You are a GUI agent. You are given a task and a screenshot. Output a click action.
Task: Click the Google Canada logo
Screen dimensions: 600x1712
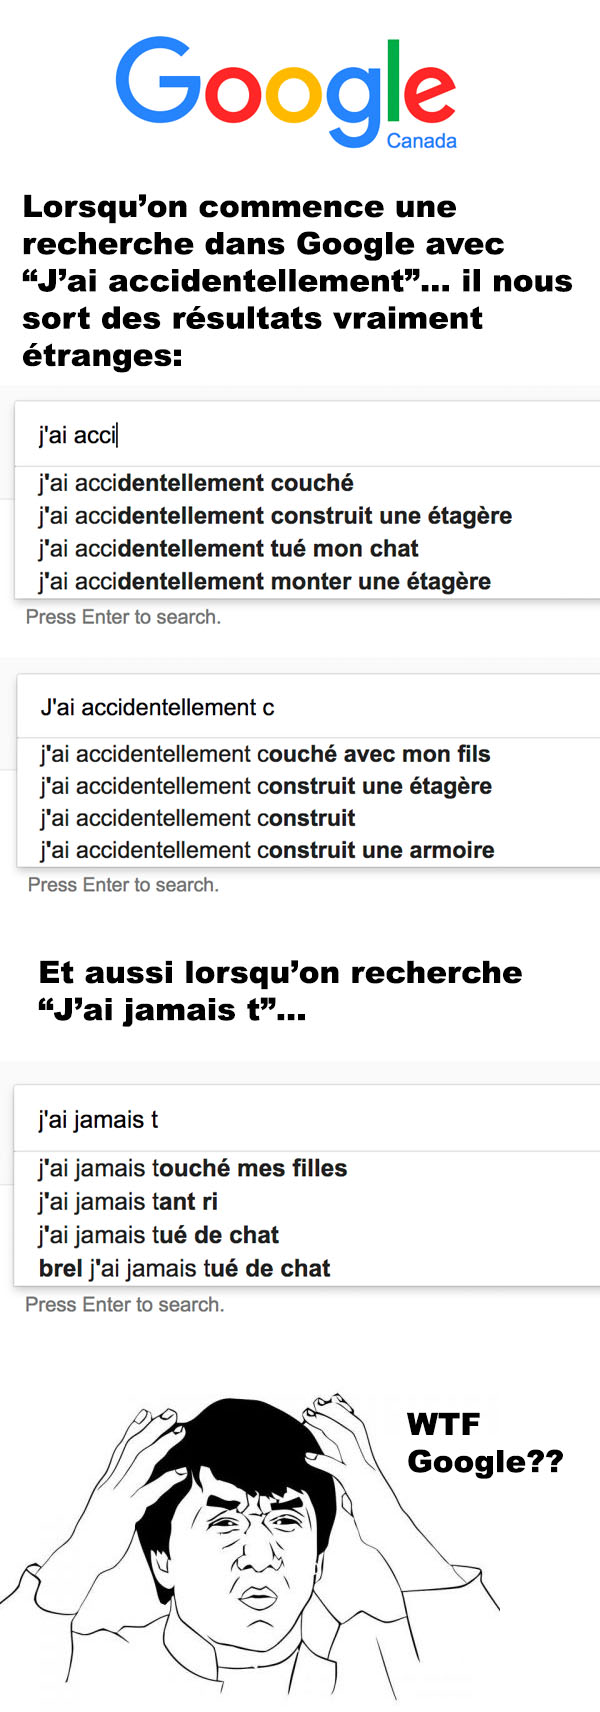[286, 94]
